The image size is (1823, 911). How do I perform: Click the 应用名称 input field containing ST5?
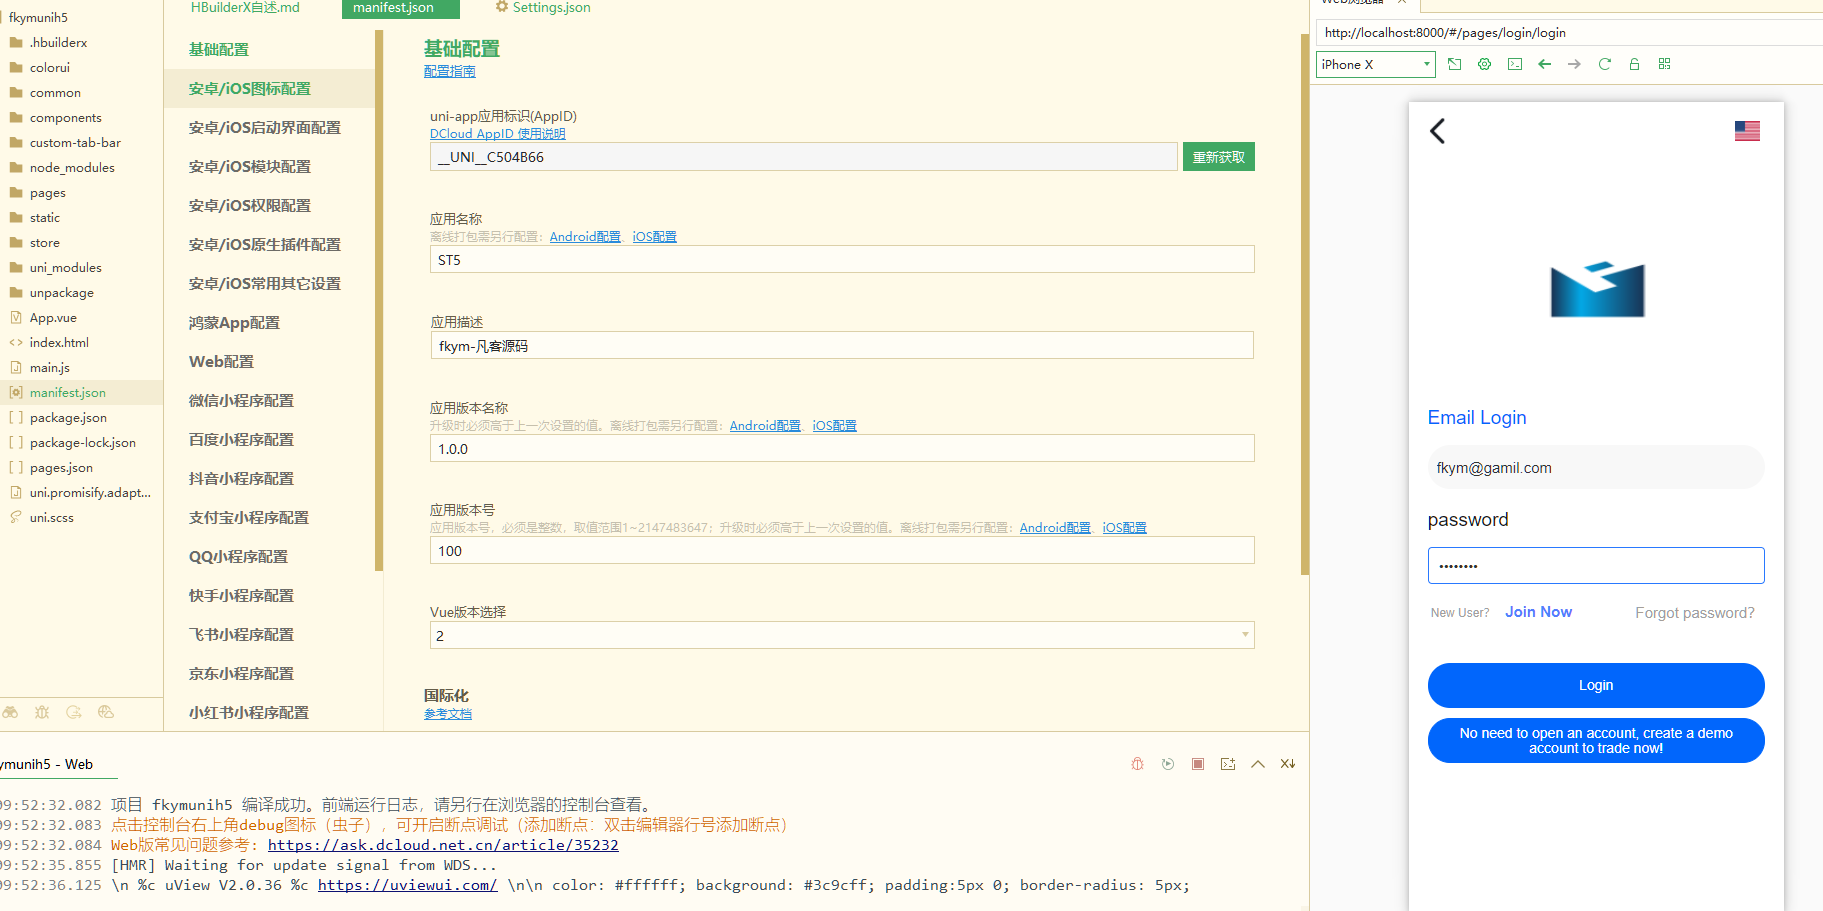(x=841, y=260)
